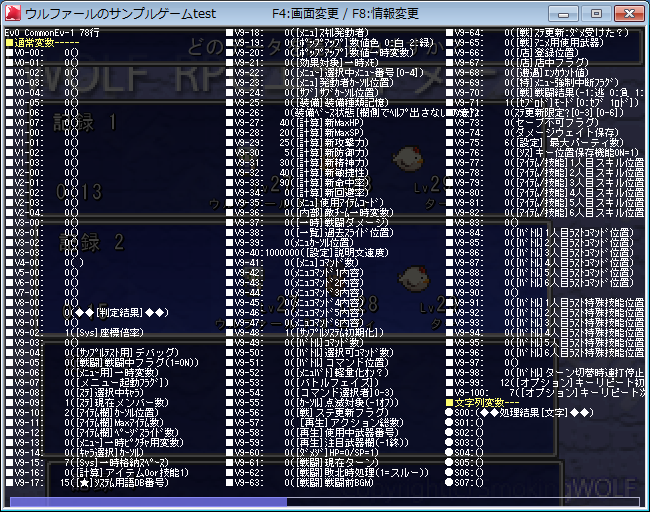The height and width of the screenshot is (512, 650).
Task: Select V9-05 戦闘中フラグ(1=ON) row
Action: click(102, 362)
